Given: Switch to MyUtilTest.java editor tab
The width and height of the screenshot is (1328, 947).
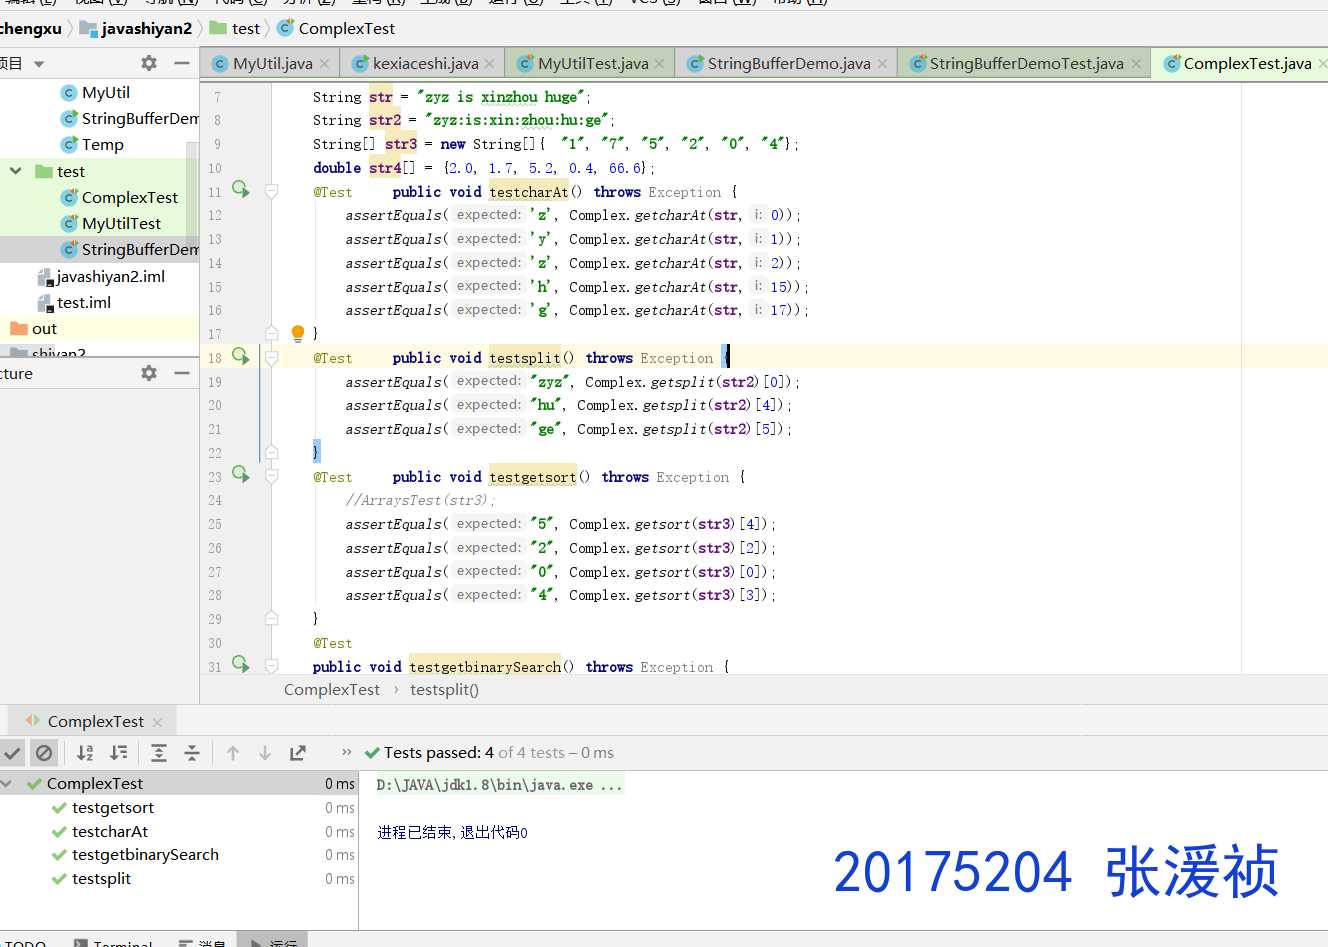Looking at the screenshot, I should 590,64.
